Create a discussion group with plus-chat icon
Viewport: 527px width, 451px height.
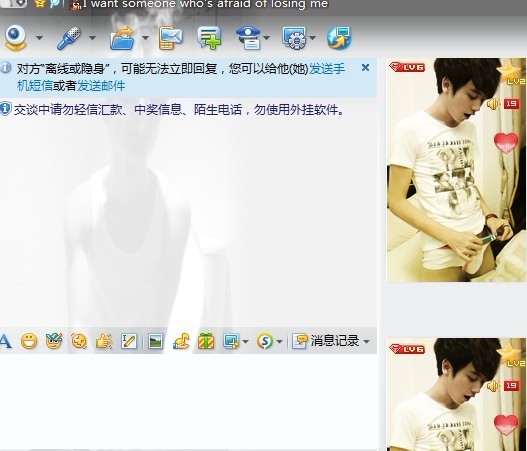pos(209,38)
